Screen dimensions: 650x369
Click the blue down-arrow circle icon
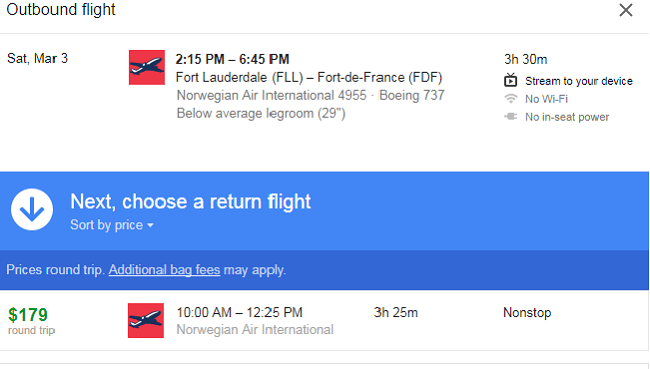(x=32, y=209)
